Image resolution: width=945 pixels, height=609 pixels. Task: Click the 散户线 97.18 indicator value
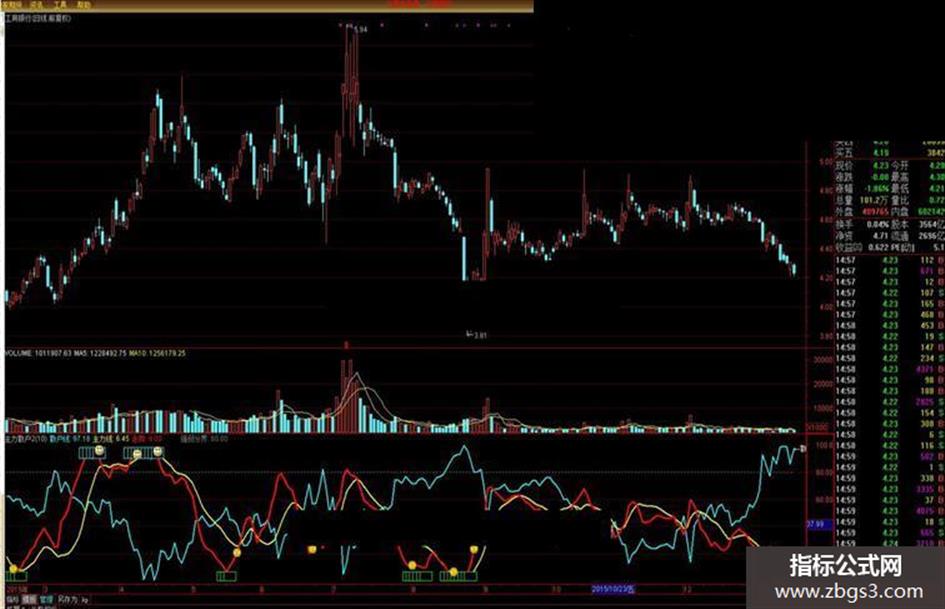pyautogui.click(x=70, y=439)
